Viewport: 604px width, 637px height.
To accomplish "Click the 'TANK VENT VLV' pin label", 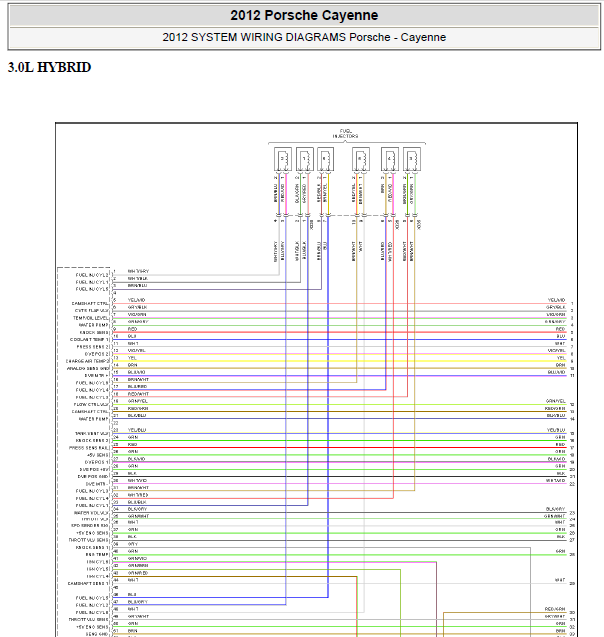I will [92, 433].
